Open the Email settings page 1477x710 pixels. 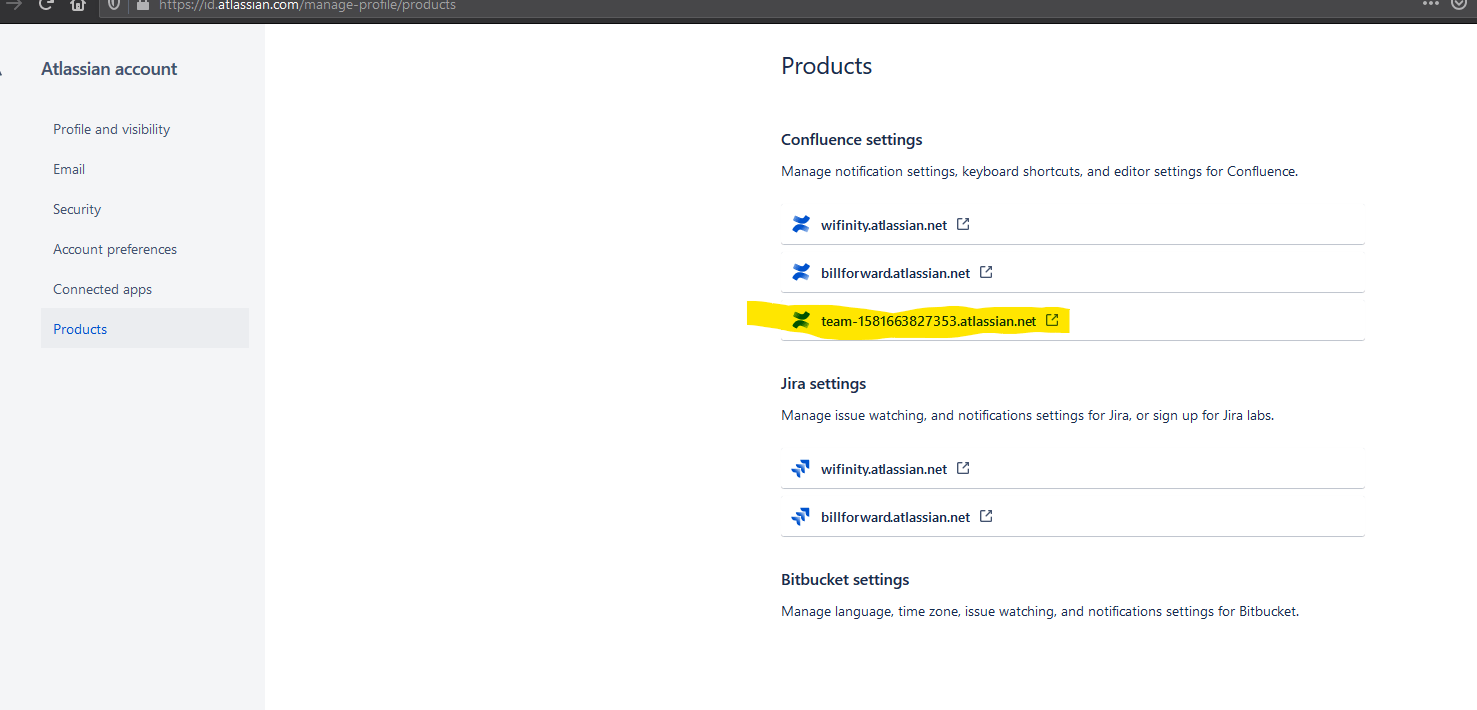click(x=69, y=169)
